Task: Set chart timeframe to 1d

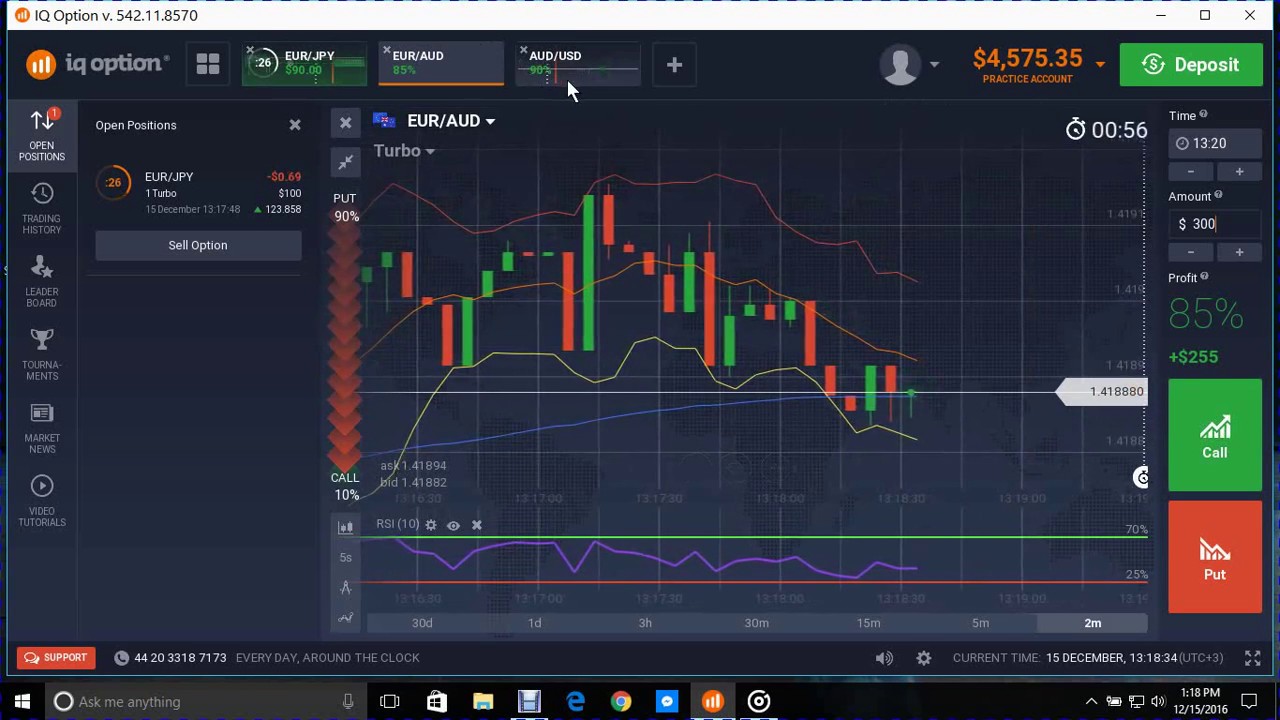Action: click(534, 623)
